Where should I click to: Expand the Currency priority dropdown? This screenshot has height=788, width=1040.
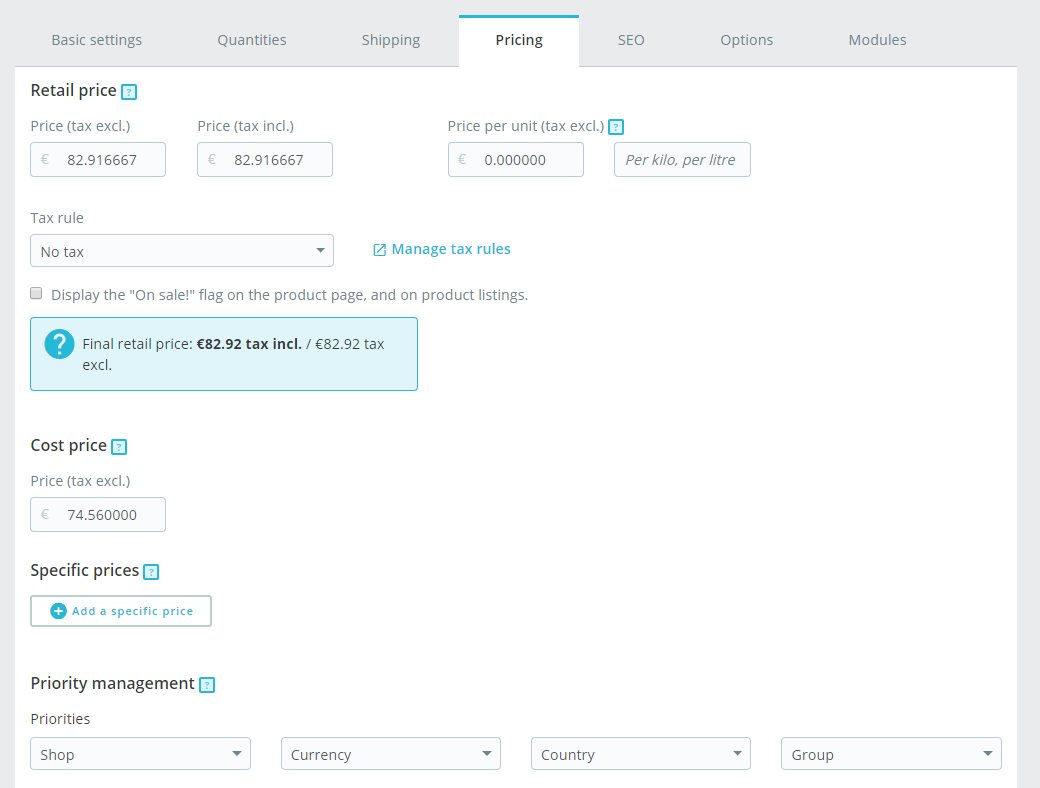pos(391,754)
